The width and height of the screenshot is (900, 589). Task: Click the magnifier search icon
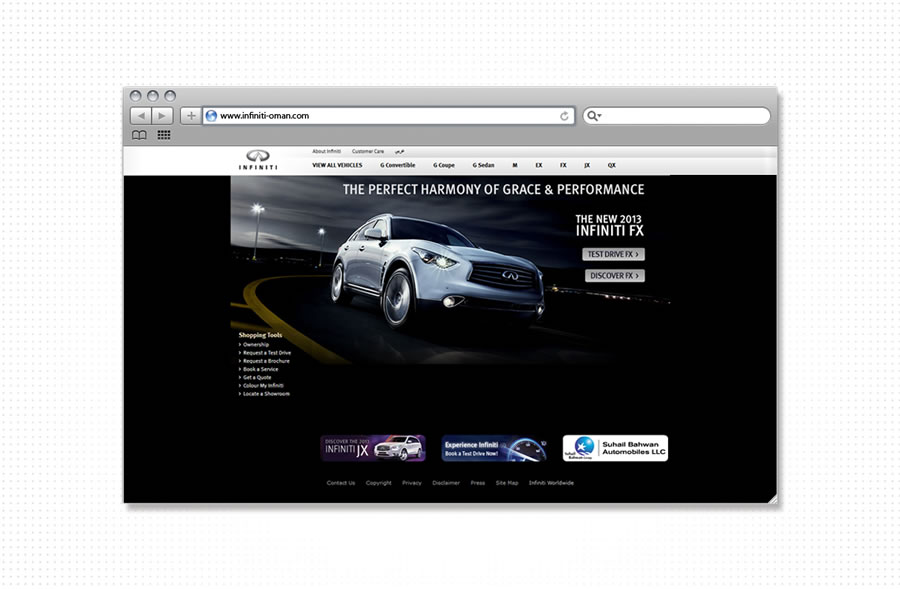click(593, 116)
